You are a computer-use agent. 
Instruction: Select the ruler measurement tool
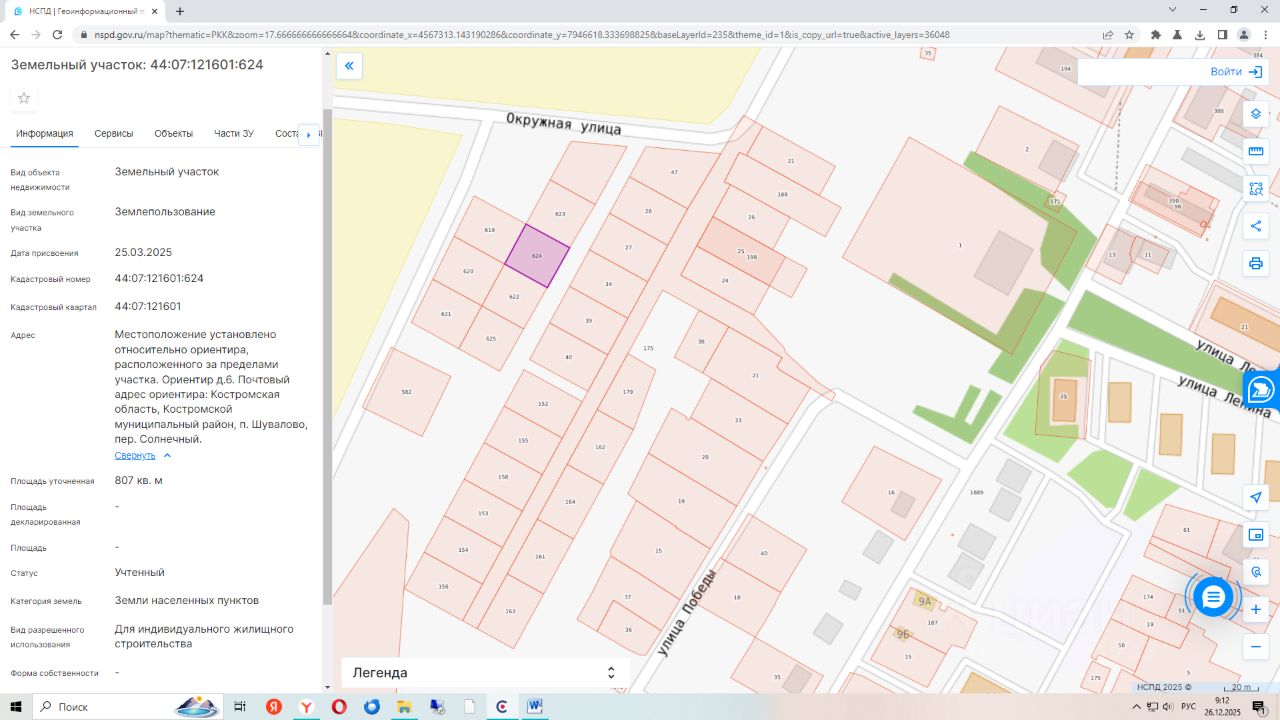click(1256, 151)
